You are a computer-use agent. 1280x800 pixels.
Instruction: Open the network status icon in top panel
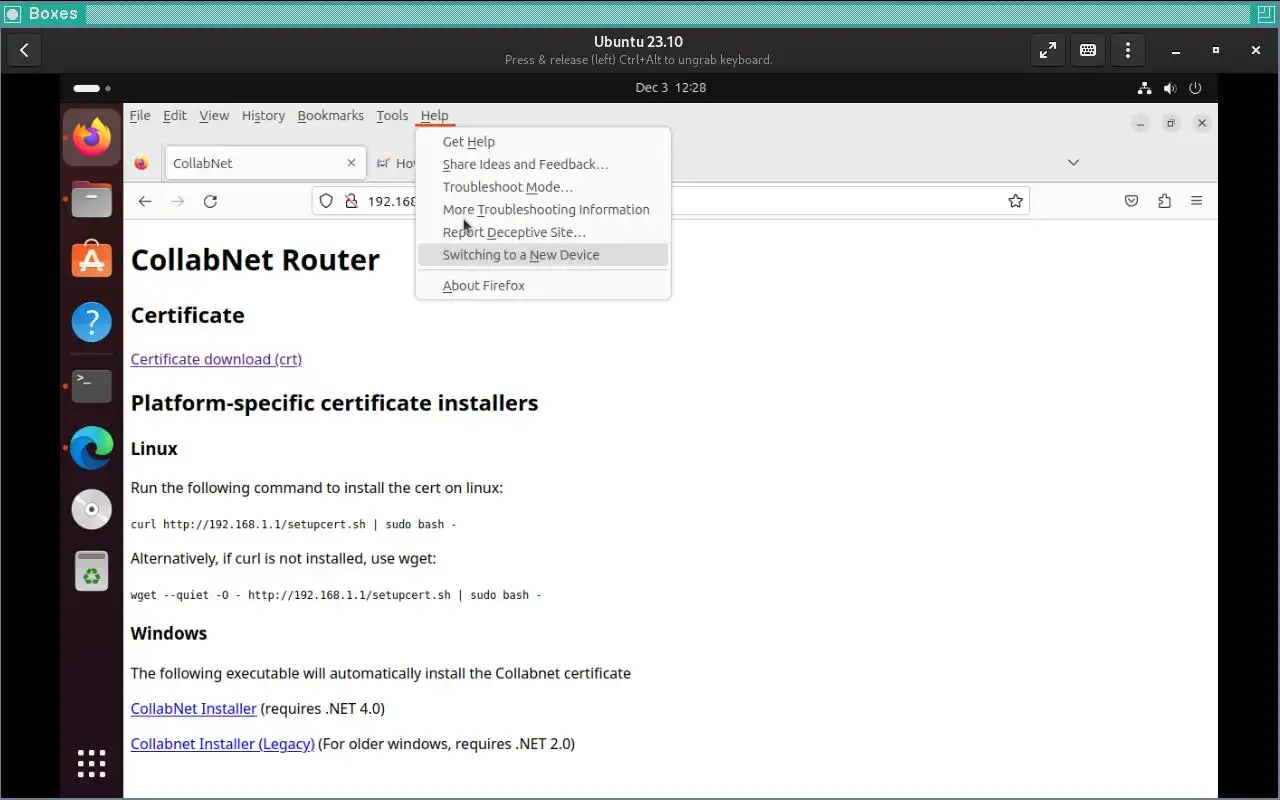click(1145, 88)
